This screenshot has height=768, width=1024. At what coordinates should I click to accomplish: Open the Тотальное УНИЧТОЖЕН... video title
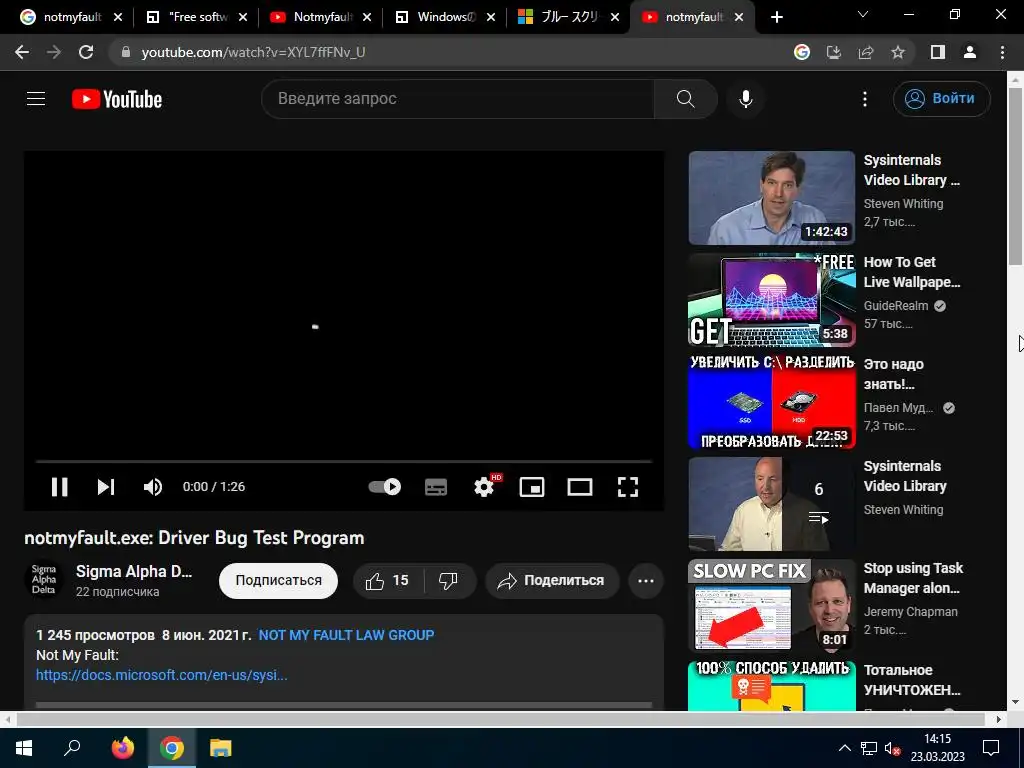pyautogui.click(x=912, y=680)
